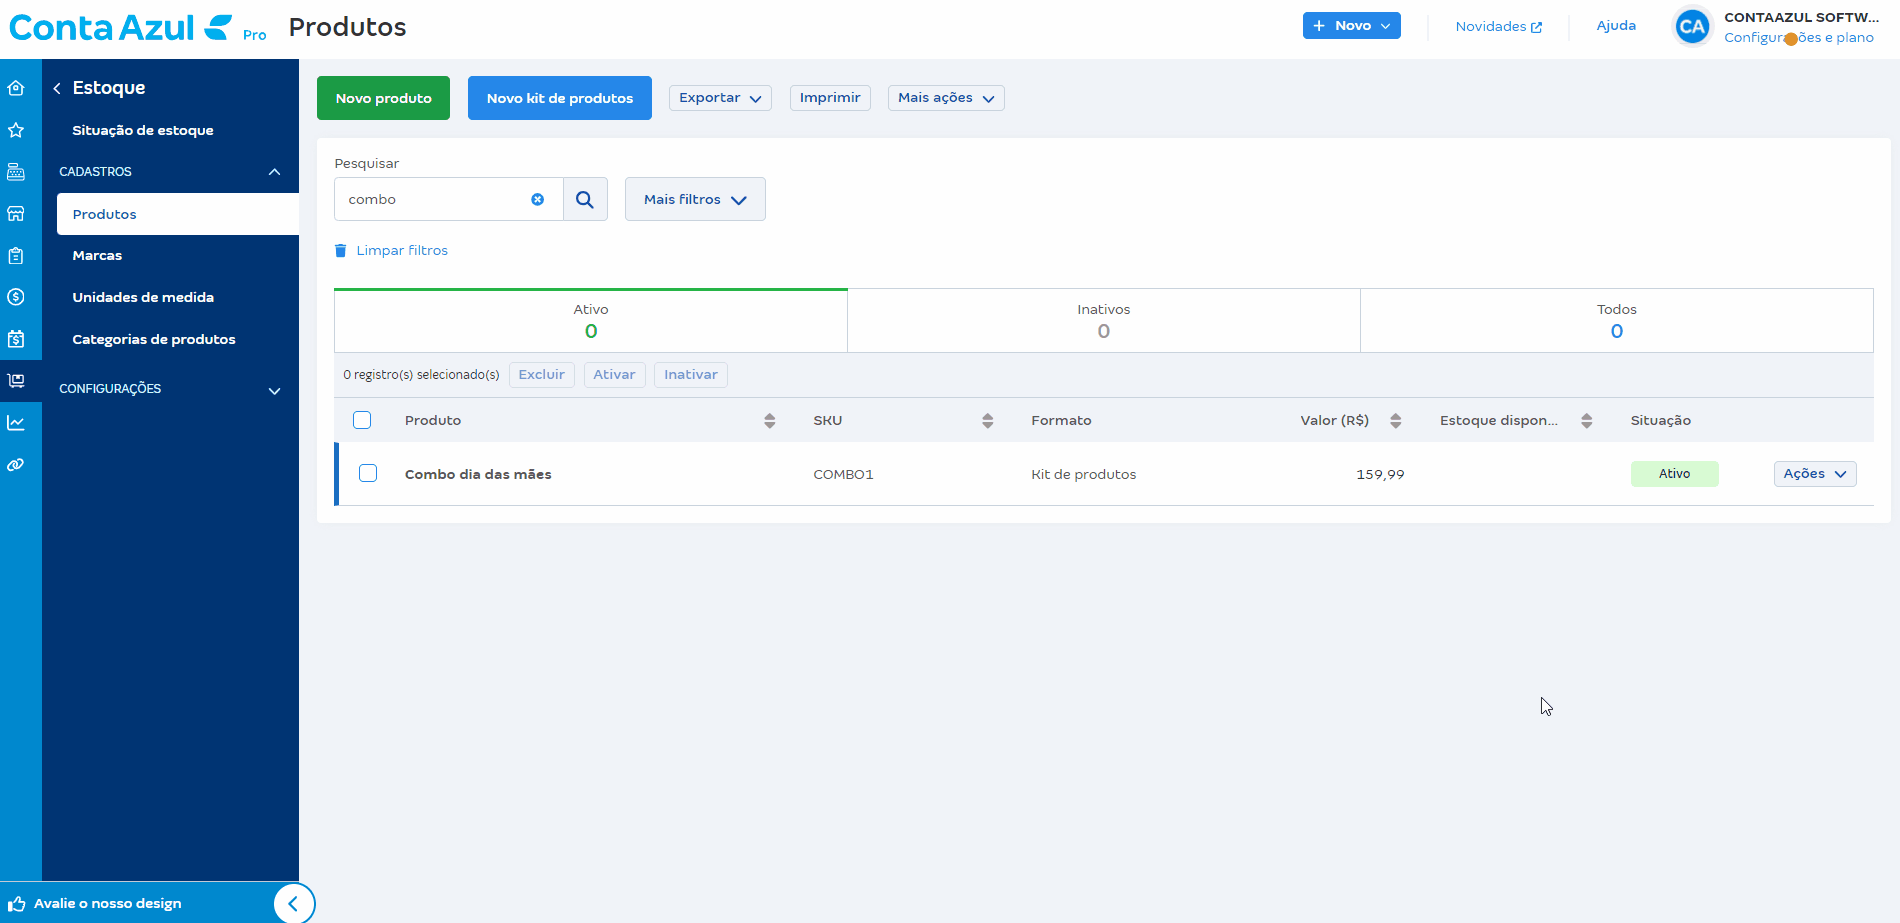Image resolution: width=1900 pixels, height=923 pixels.
Task: Click the magnifier search button
Action: [x=585, y=199]
